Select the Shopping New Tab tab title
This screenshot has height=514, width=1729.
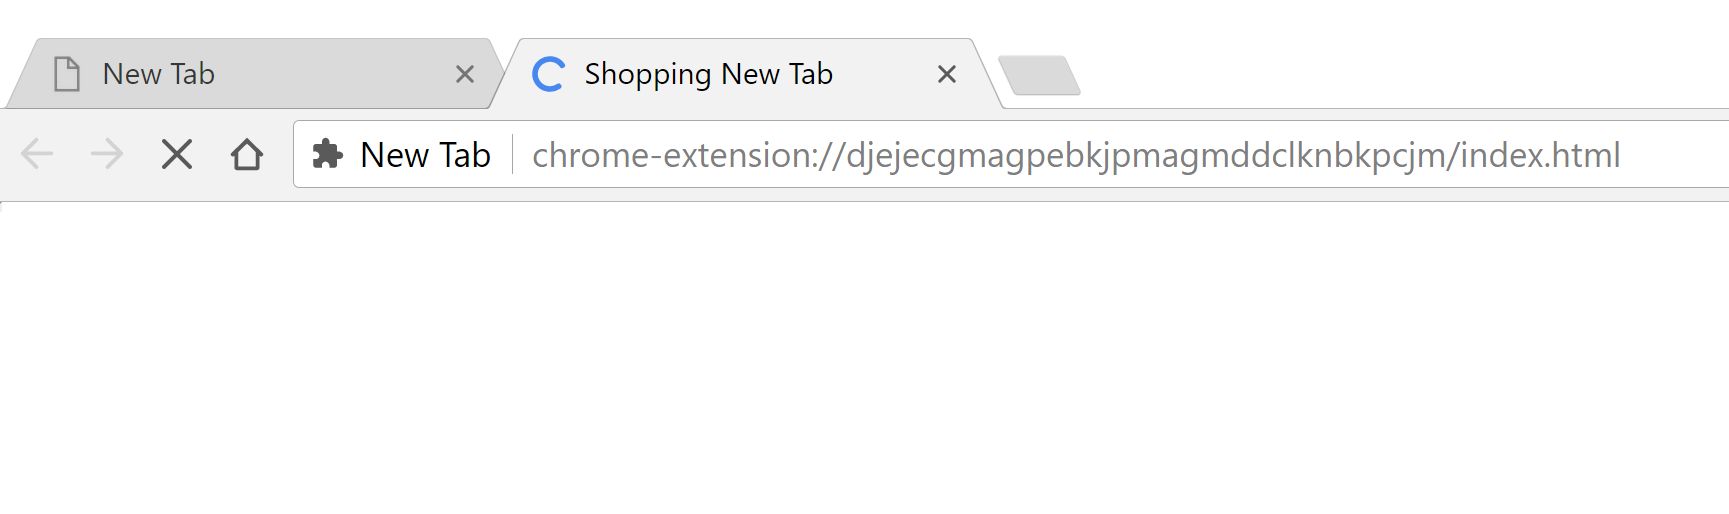tap(708, 74)
